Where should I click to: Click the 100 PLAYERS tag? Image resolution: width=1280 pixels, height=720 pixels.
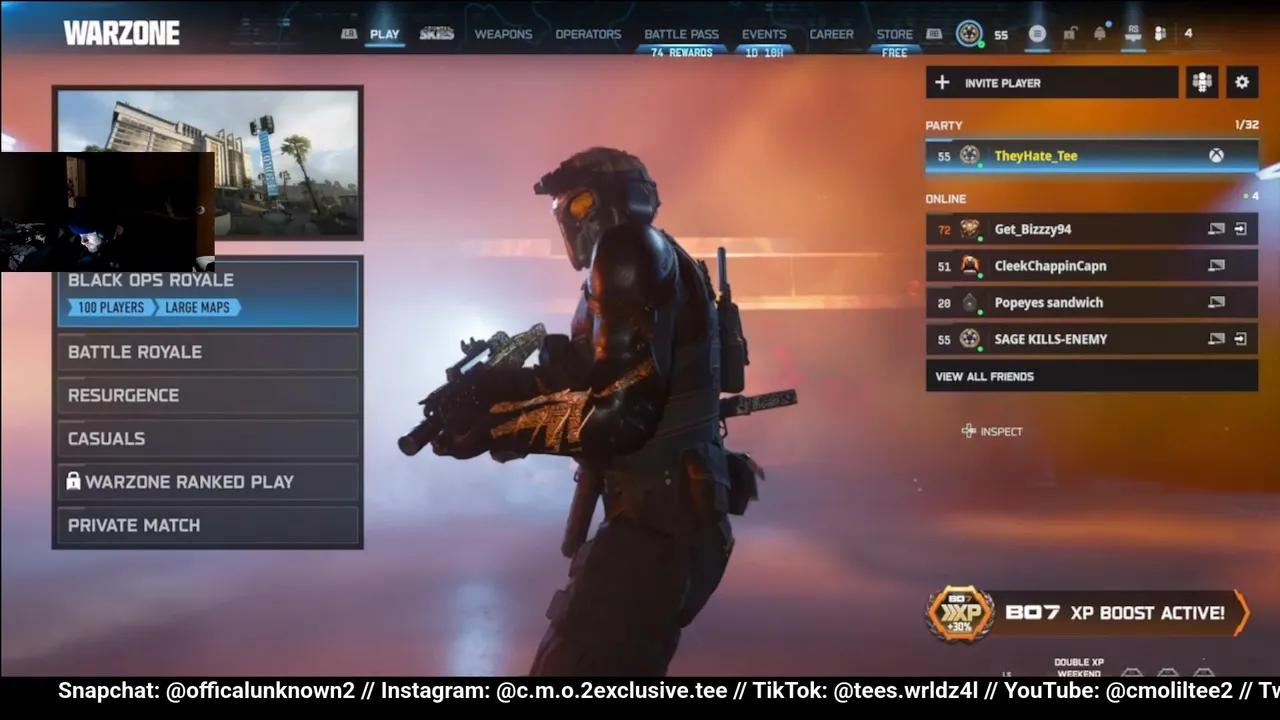coord(110,308)
